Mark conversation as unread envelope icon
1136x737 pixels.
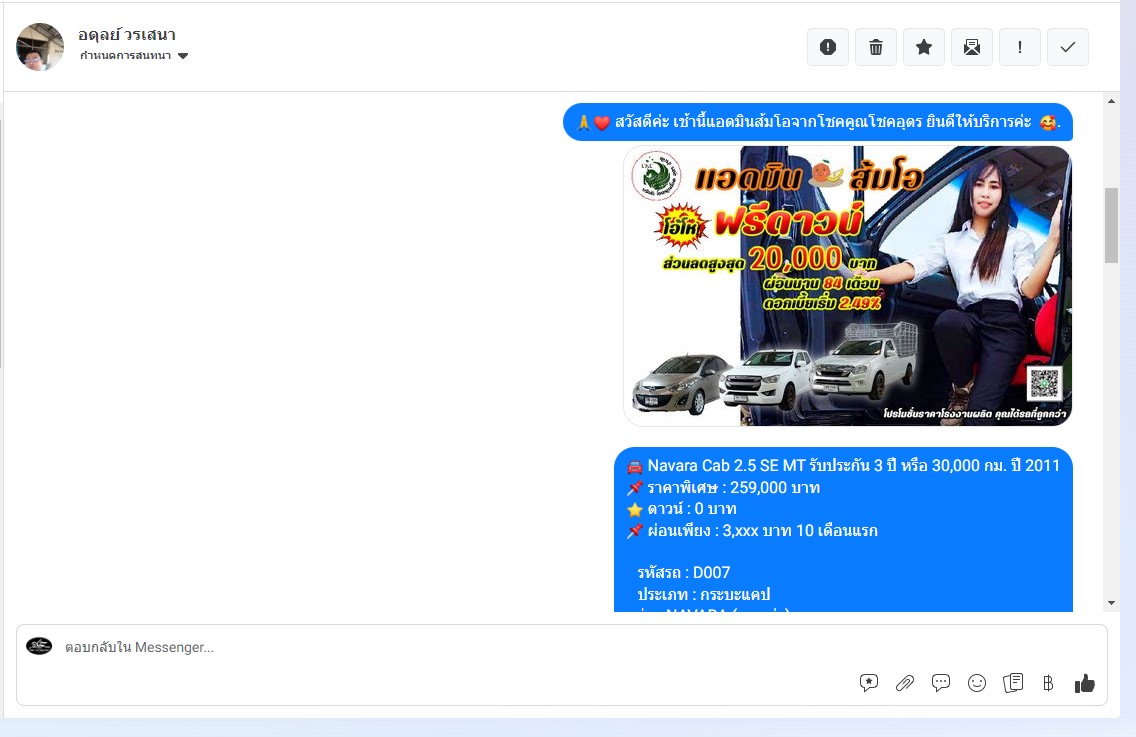point(972,47)
